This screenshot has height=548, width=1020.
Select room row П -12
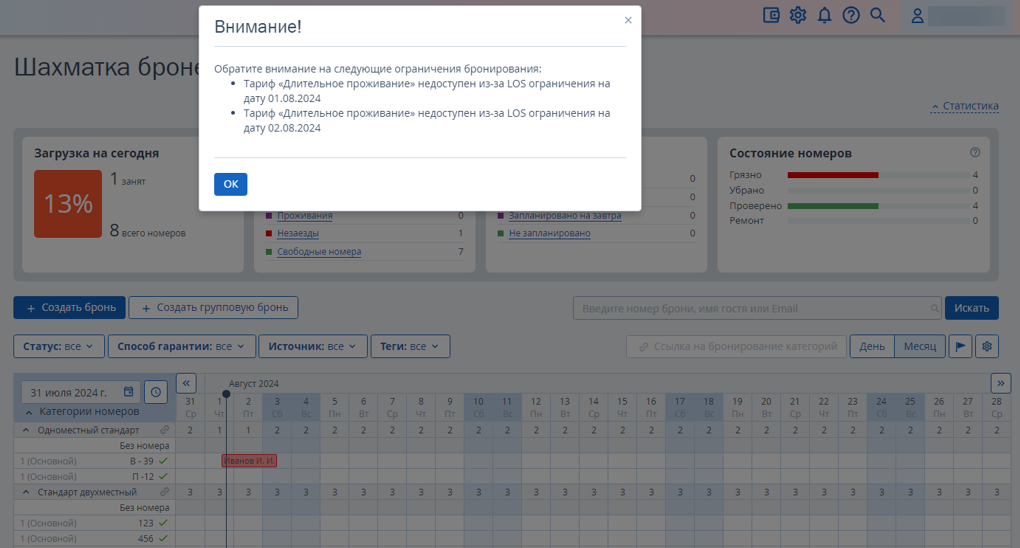[x=94, y=476]
